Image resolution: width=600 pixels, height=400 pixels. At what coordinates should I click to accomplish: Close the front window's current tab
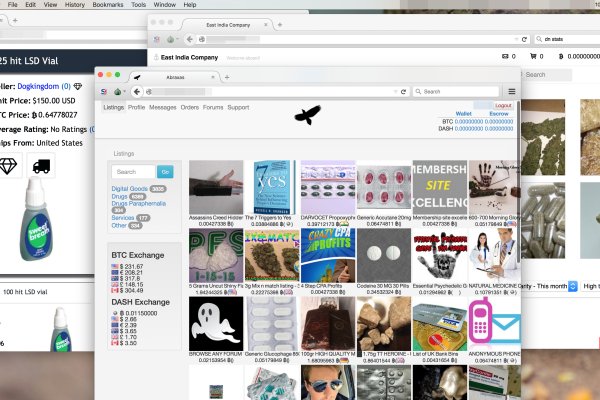[213, 77]
